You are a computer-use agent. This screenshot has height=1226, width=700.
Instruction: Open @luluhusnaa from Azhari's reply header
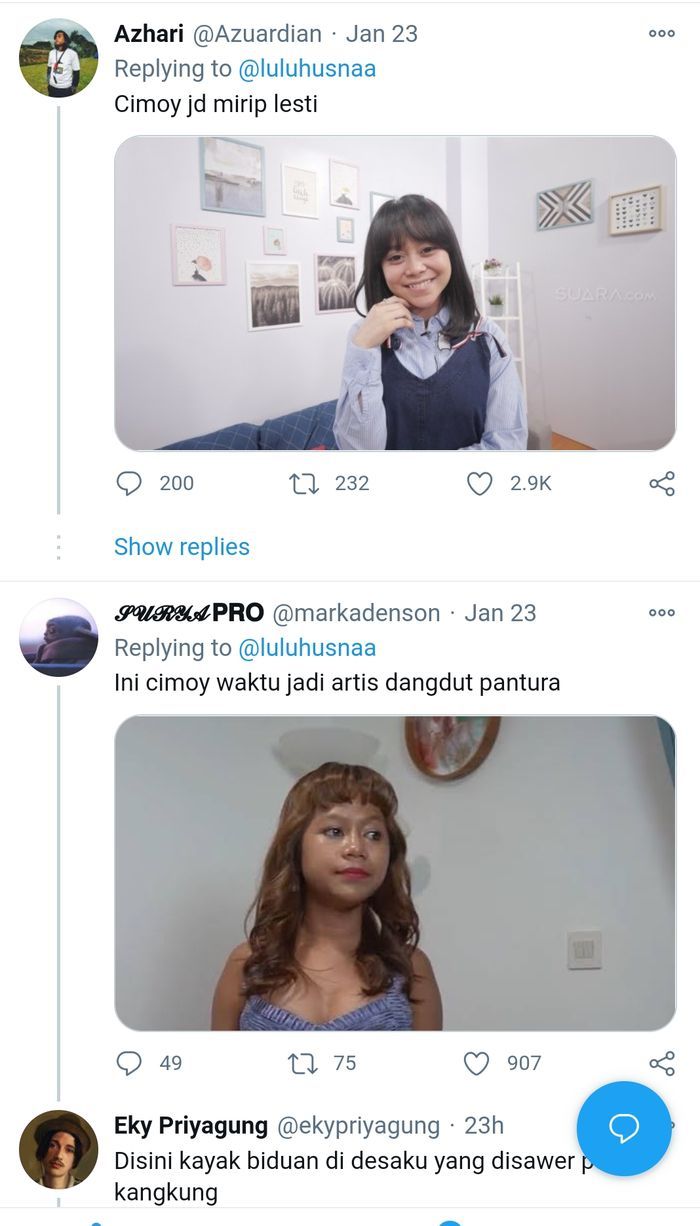(x=310, y=68)
